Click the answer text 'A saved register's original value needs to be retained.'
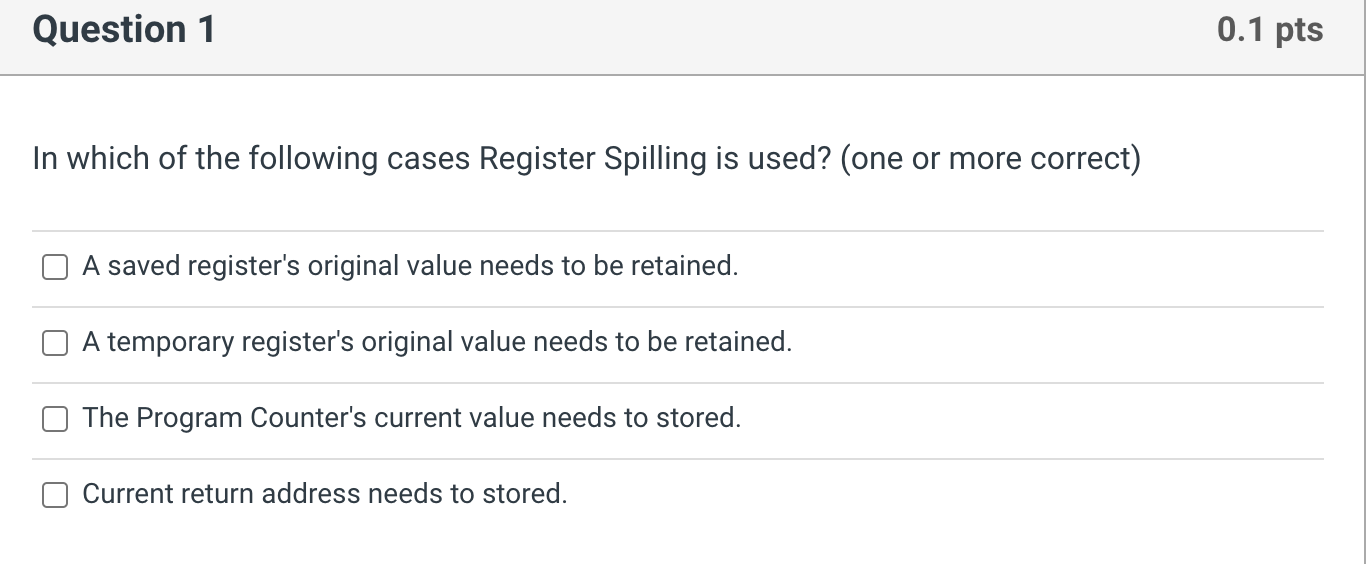 point(410,266)
